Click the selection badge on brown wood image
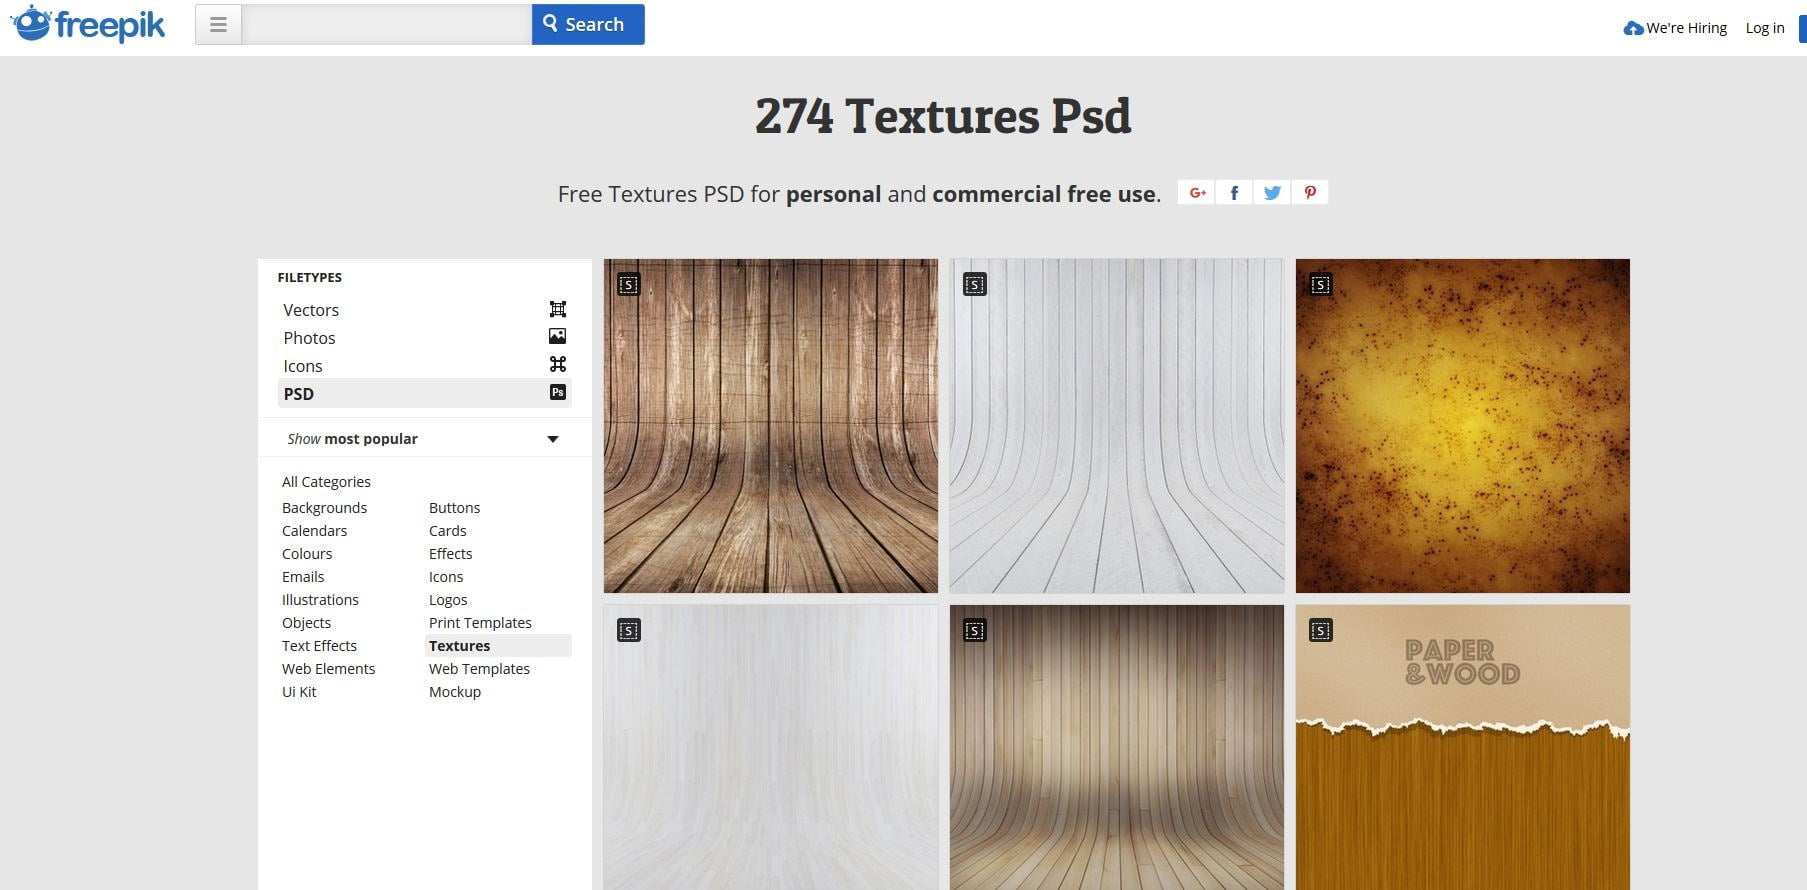Screen dimensions: 1807x890 pos(629,285)
